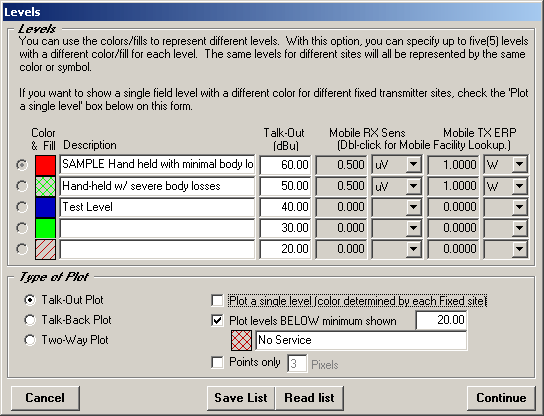
Task: Open the W unit dropdown for second row
Action: point(520,186)
